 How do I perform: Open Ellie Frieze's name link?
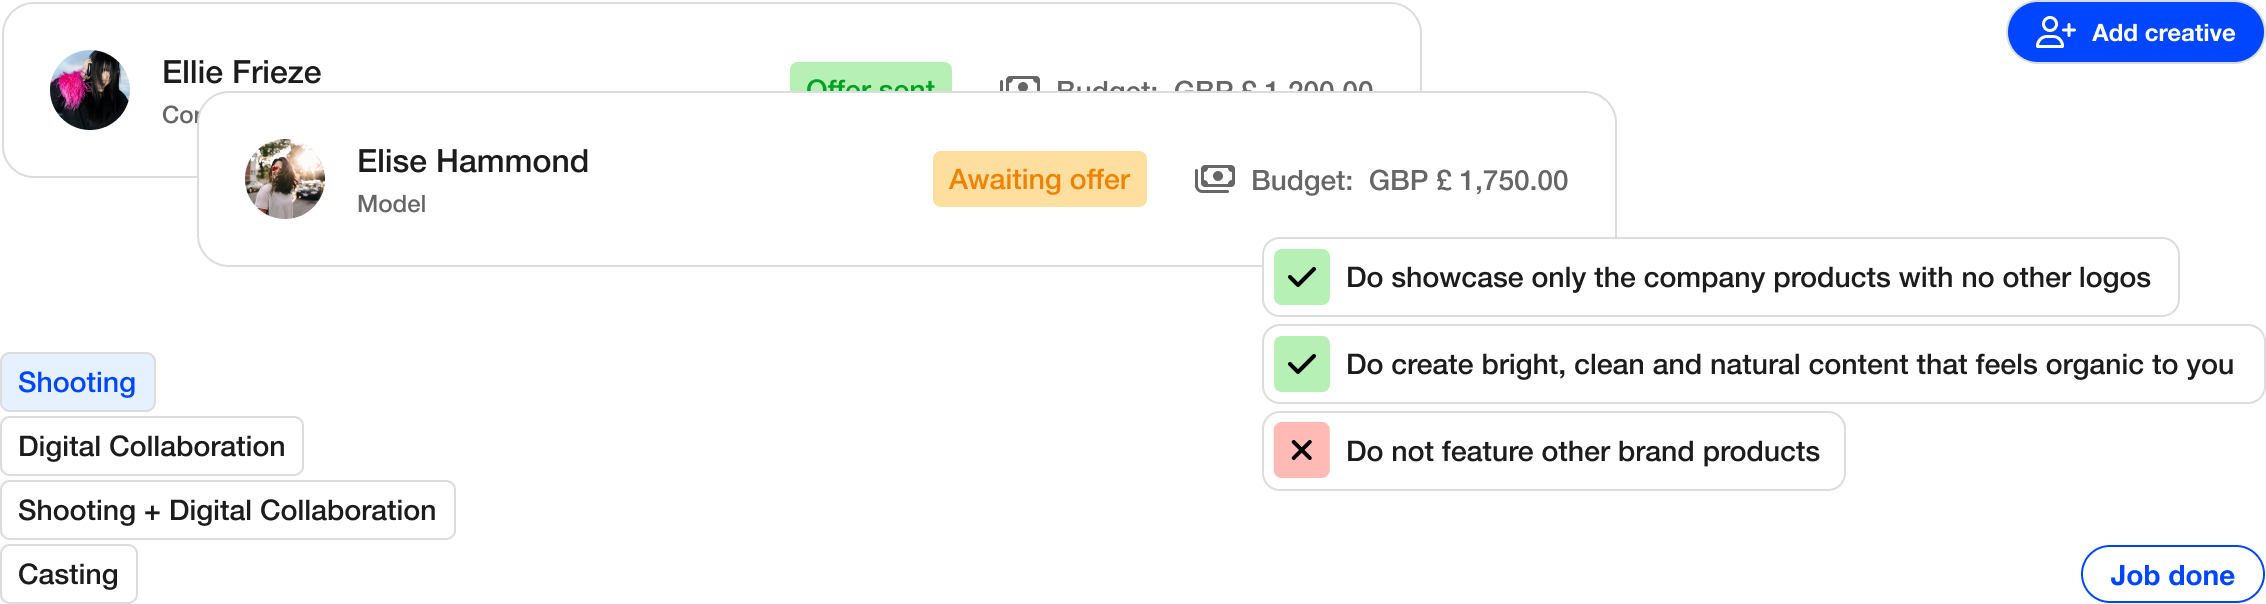(x=242, y=72)
